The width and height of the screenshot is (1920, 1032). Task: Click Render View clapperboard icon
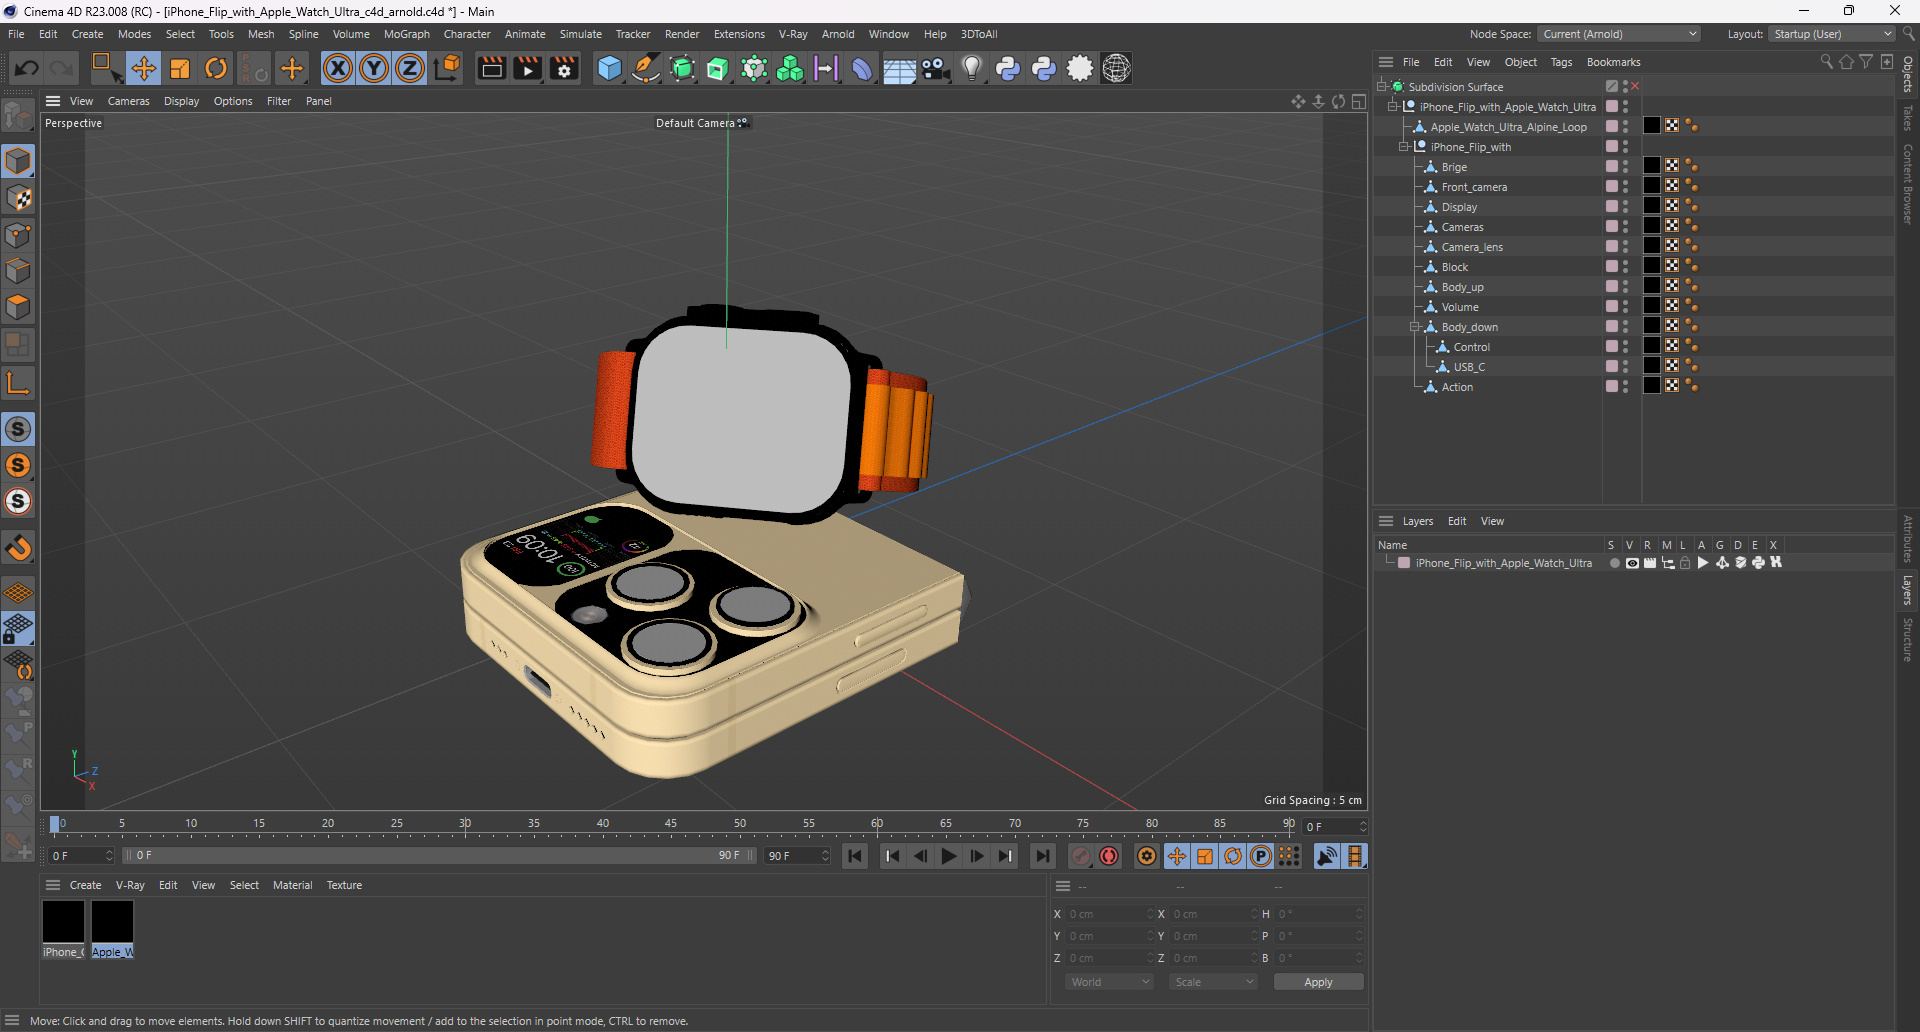[x=491, y=68]
